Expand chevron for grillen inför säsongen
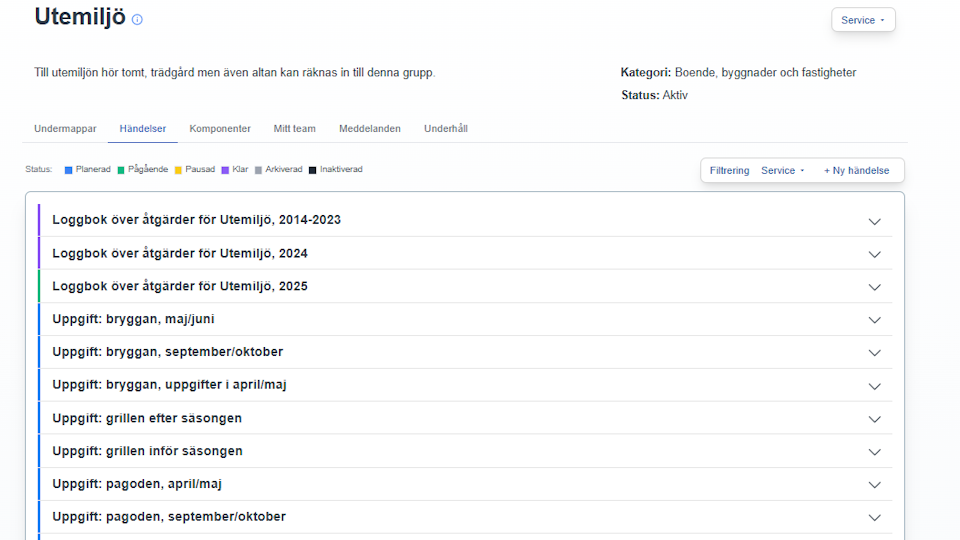This screenshot has width=960, height=540. [x=874, y=452]
